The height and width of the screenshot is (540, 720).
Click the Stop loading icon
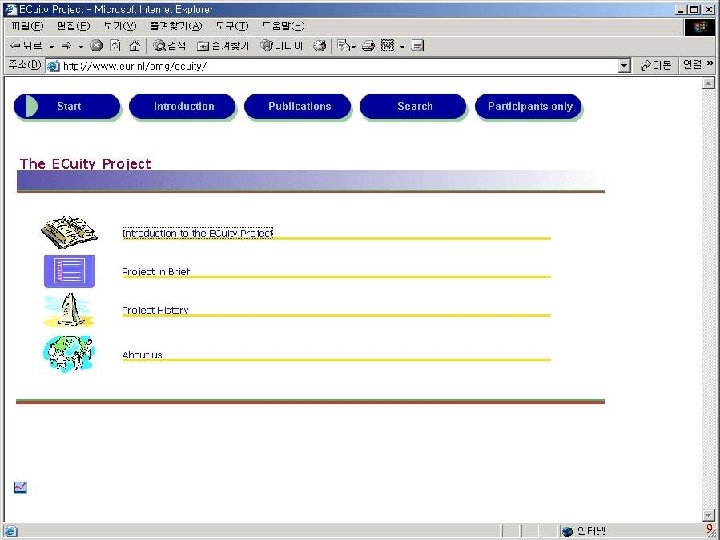[x=96, y=45]
